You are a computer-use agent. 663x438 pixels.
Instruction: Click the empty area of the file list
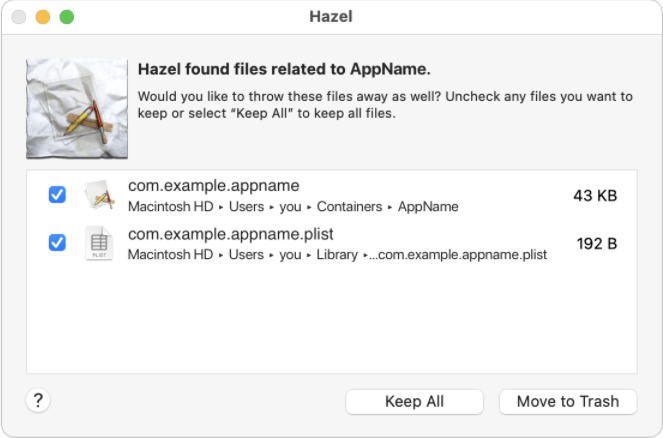click(331, 320)
